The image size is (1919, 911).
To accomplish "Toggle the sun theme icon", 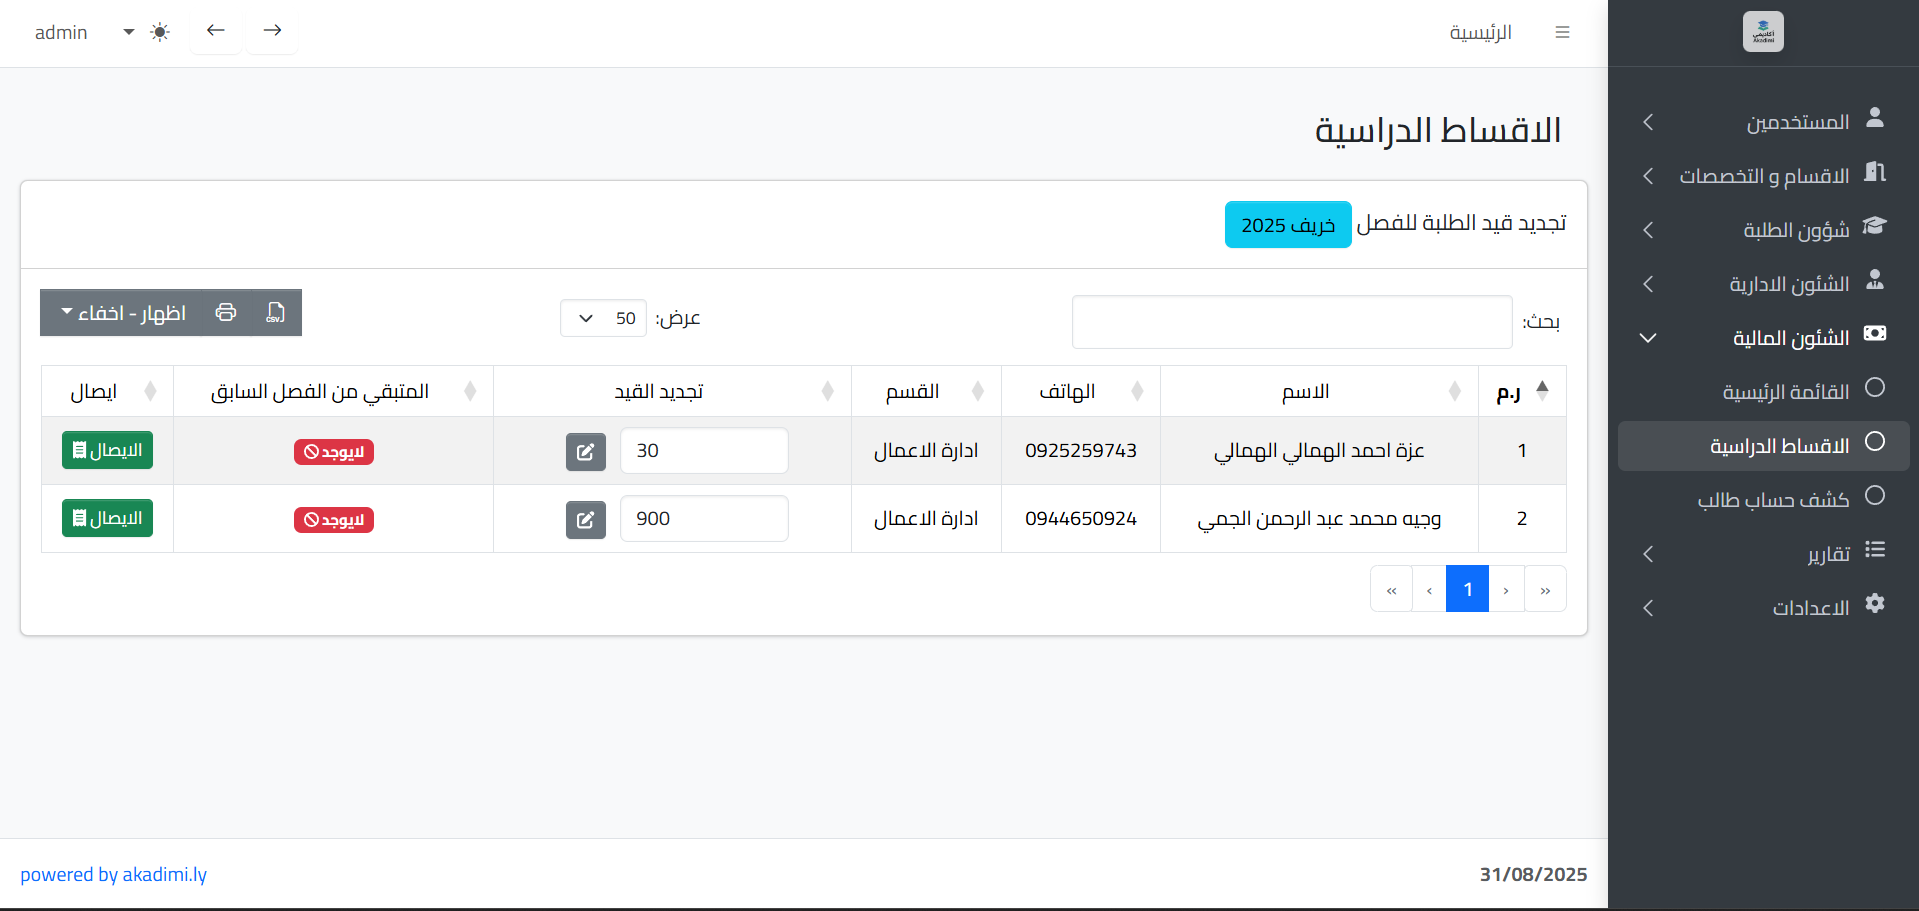I will click(x=160, y=32).
